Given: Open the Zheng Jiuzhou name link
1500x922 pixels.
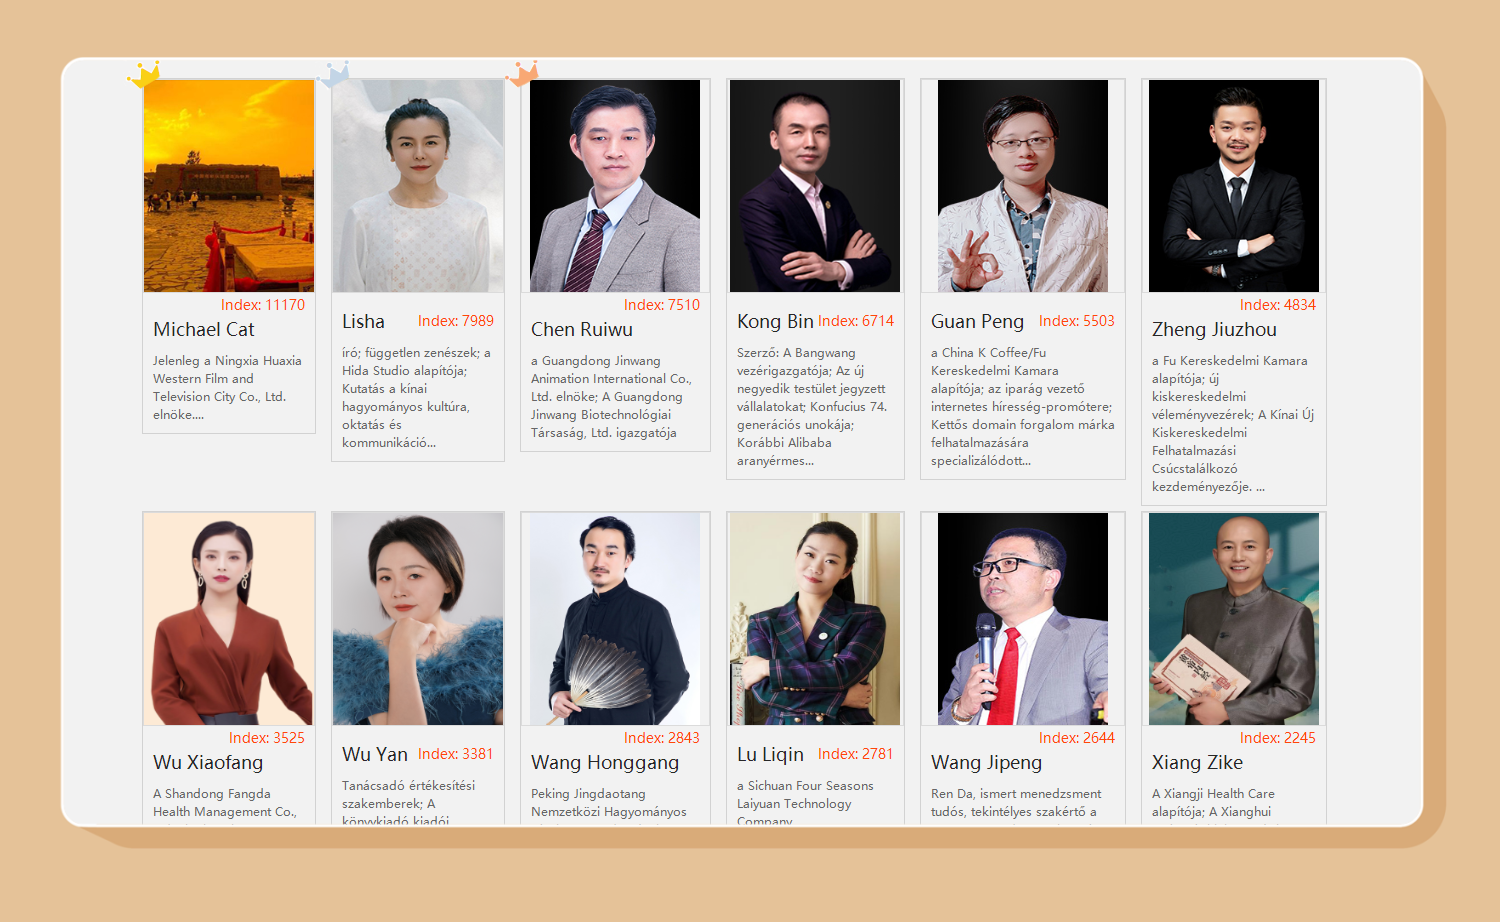Looking at the screenshot, I should [1214, 329].
